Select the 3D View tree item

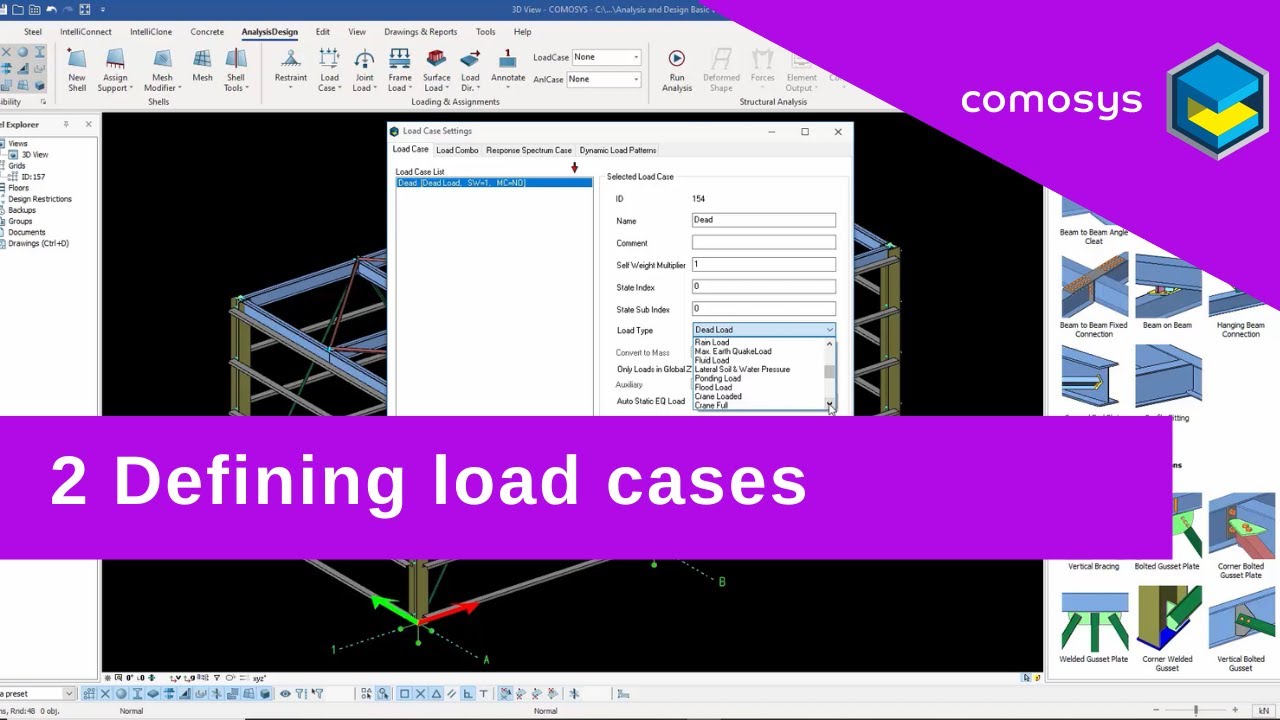click(x=35, y=155)
